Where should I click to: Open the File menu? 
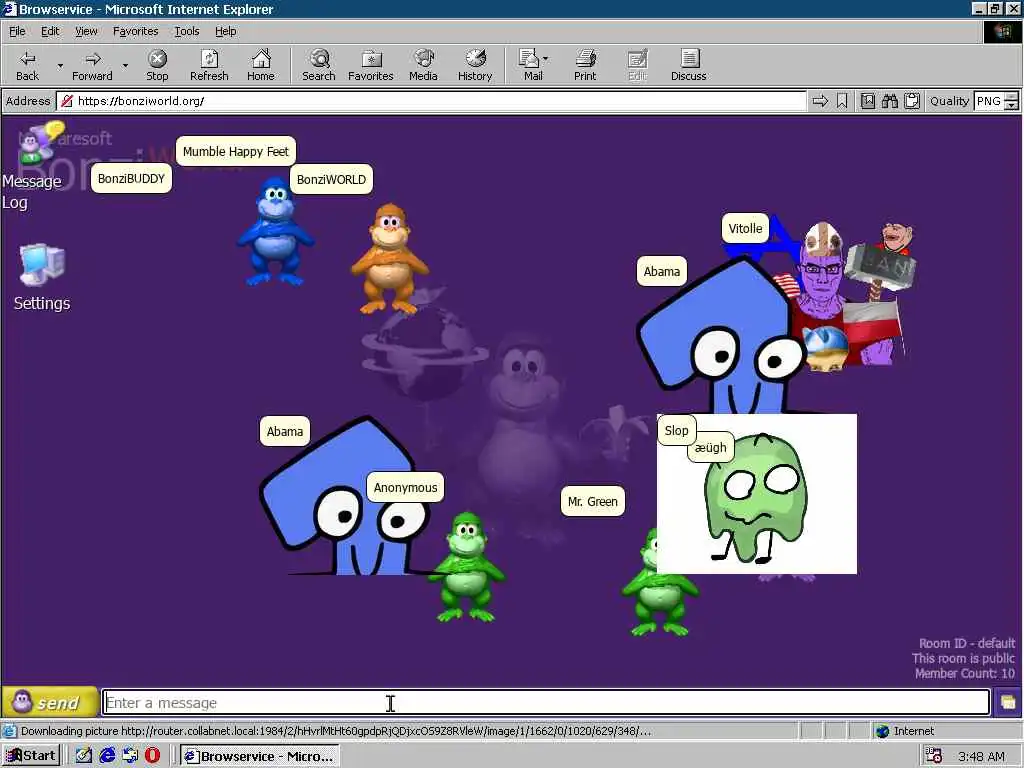coord(17,31)
